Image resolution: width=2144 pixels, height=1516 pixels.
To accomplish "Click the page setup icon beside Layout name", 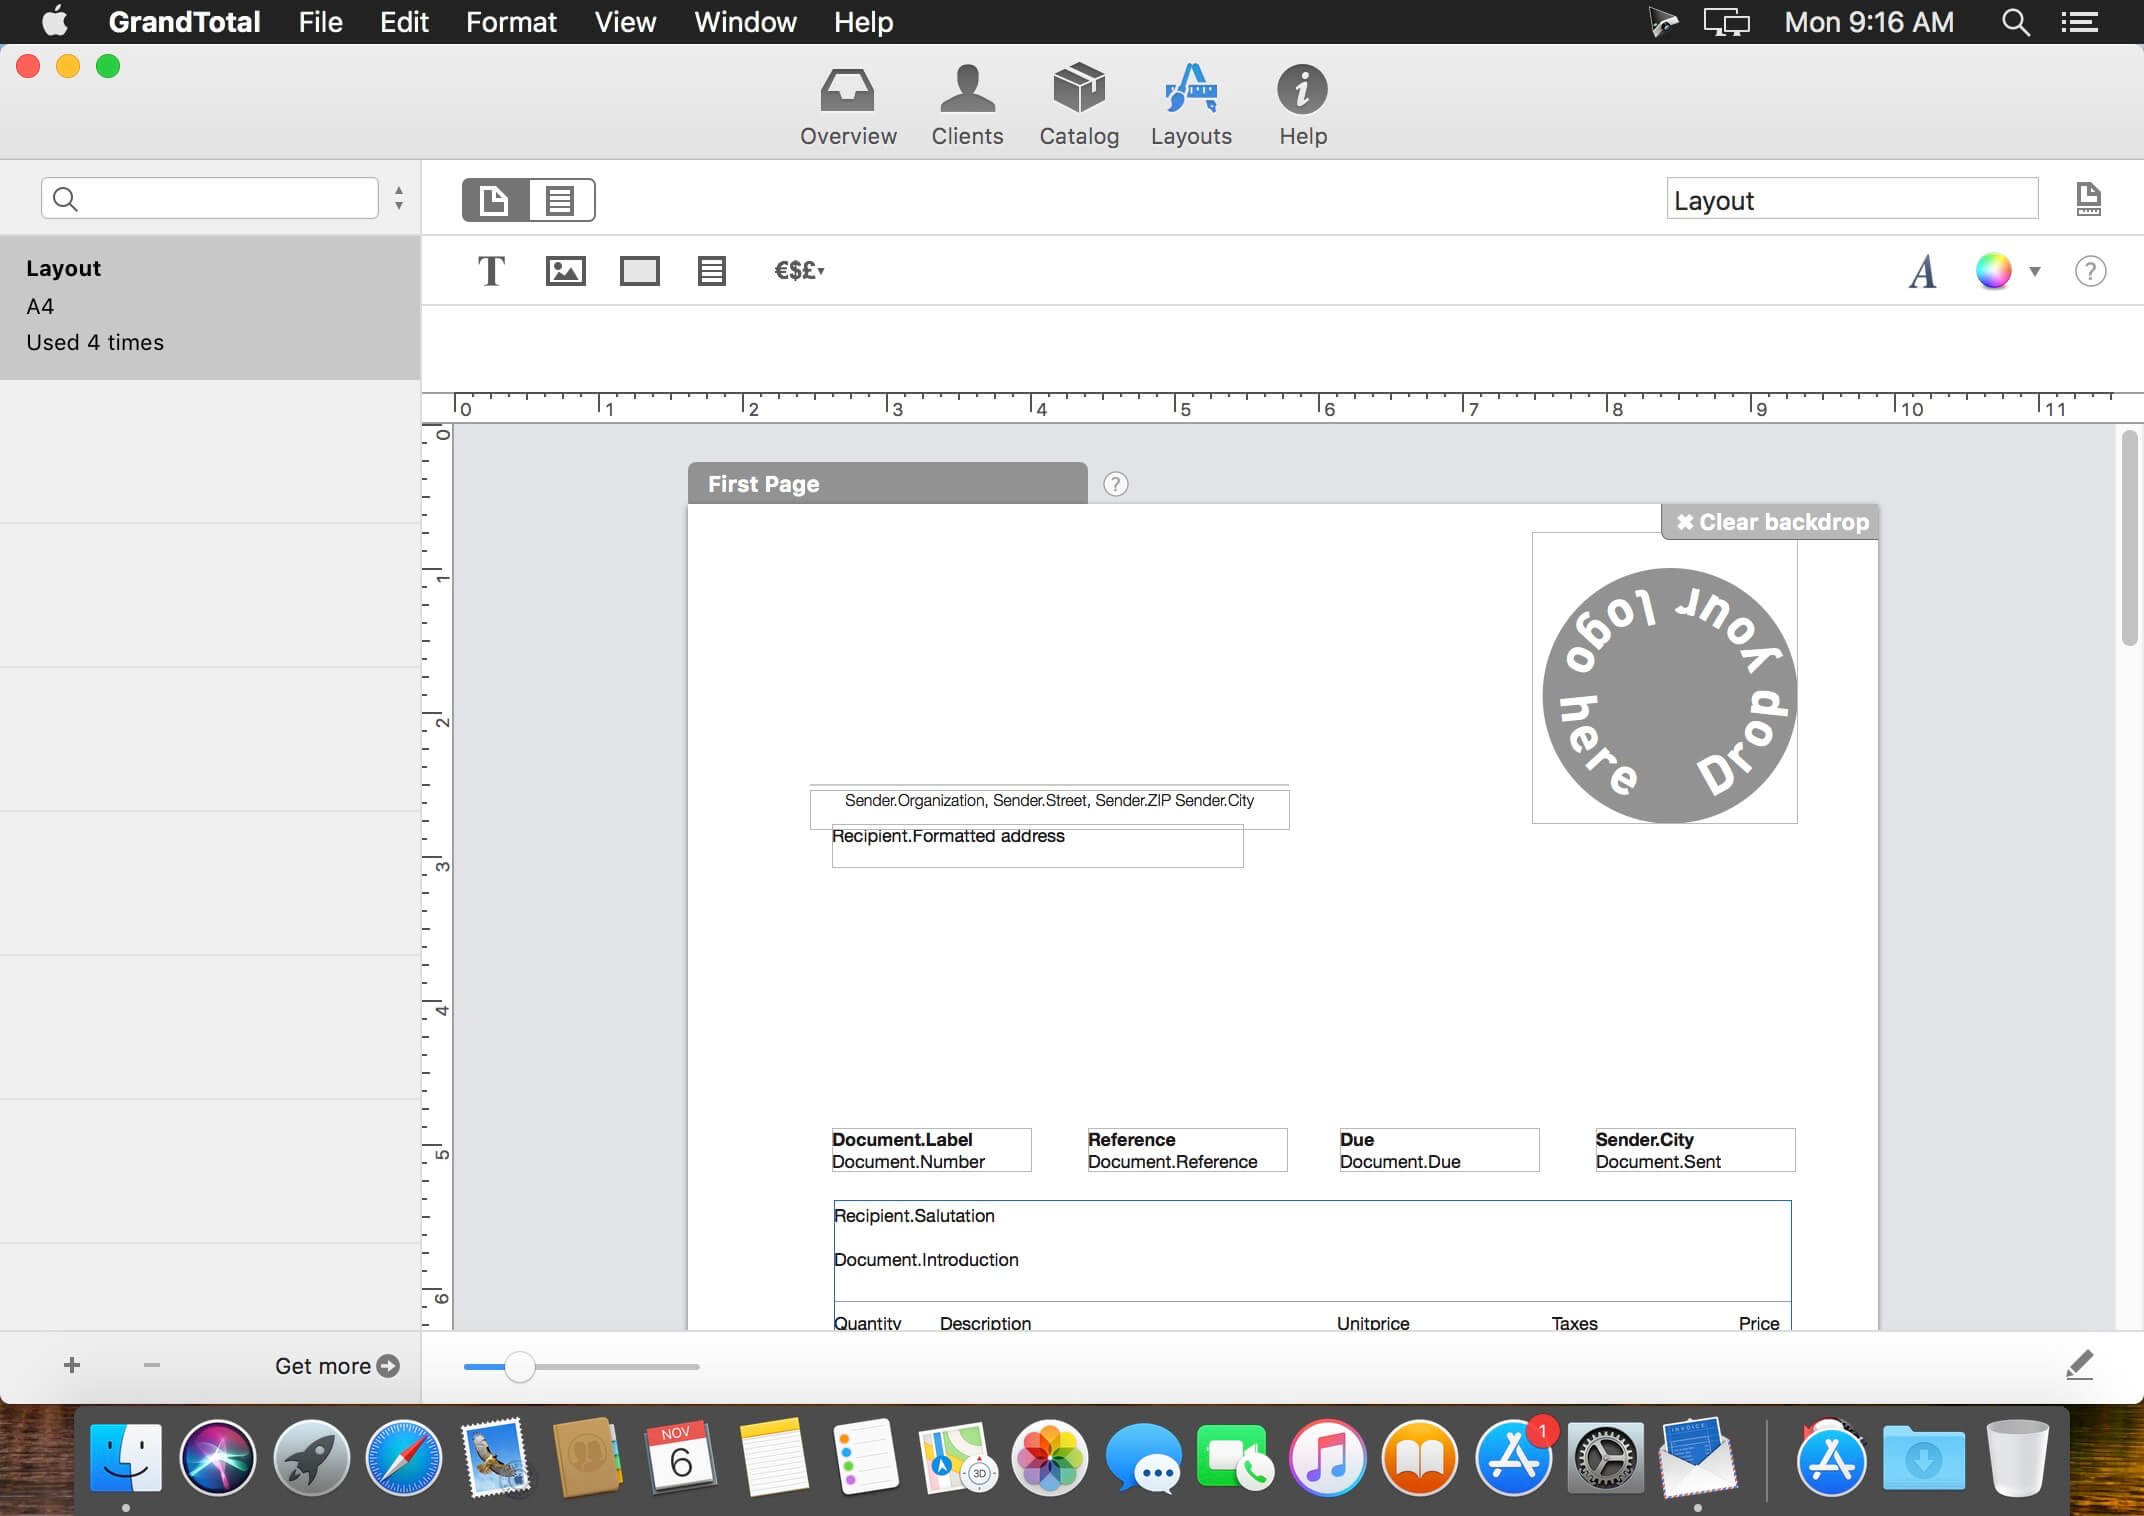I will pos(2088,199).
